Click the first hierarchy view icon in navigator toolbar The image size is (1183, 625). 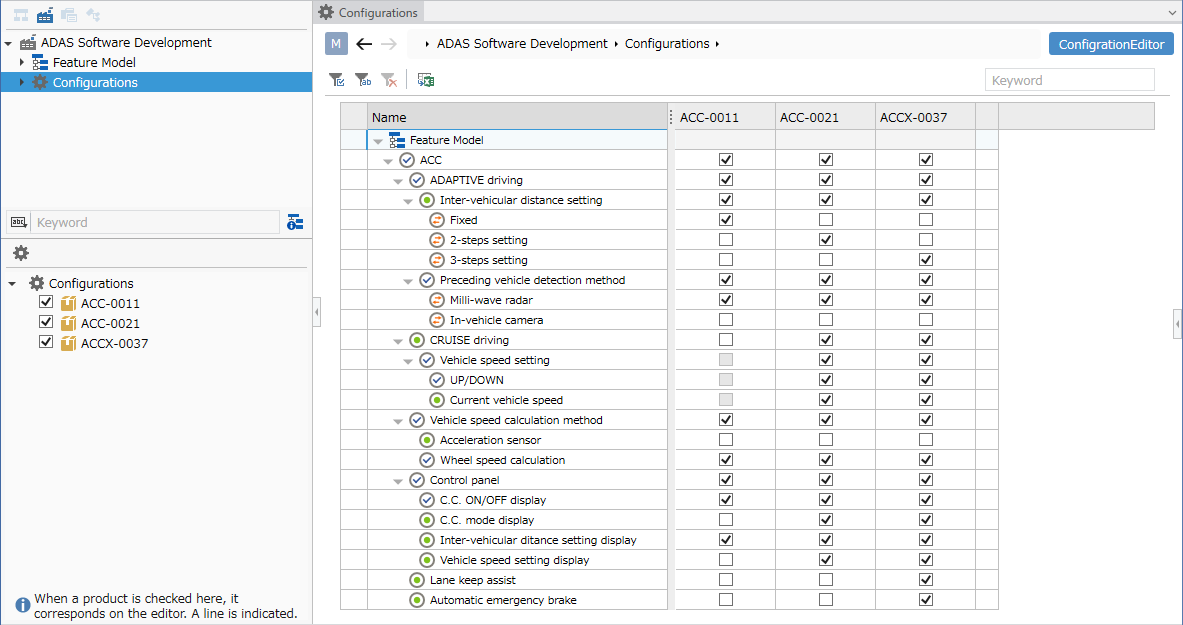click(x=21, y=15)
